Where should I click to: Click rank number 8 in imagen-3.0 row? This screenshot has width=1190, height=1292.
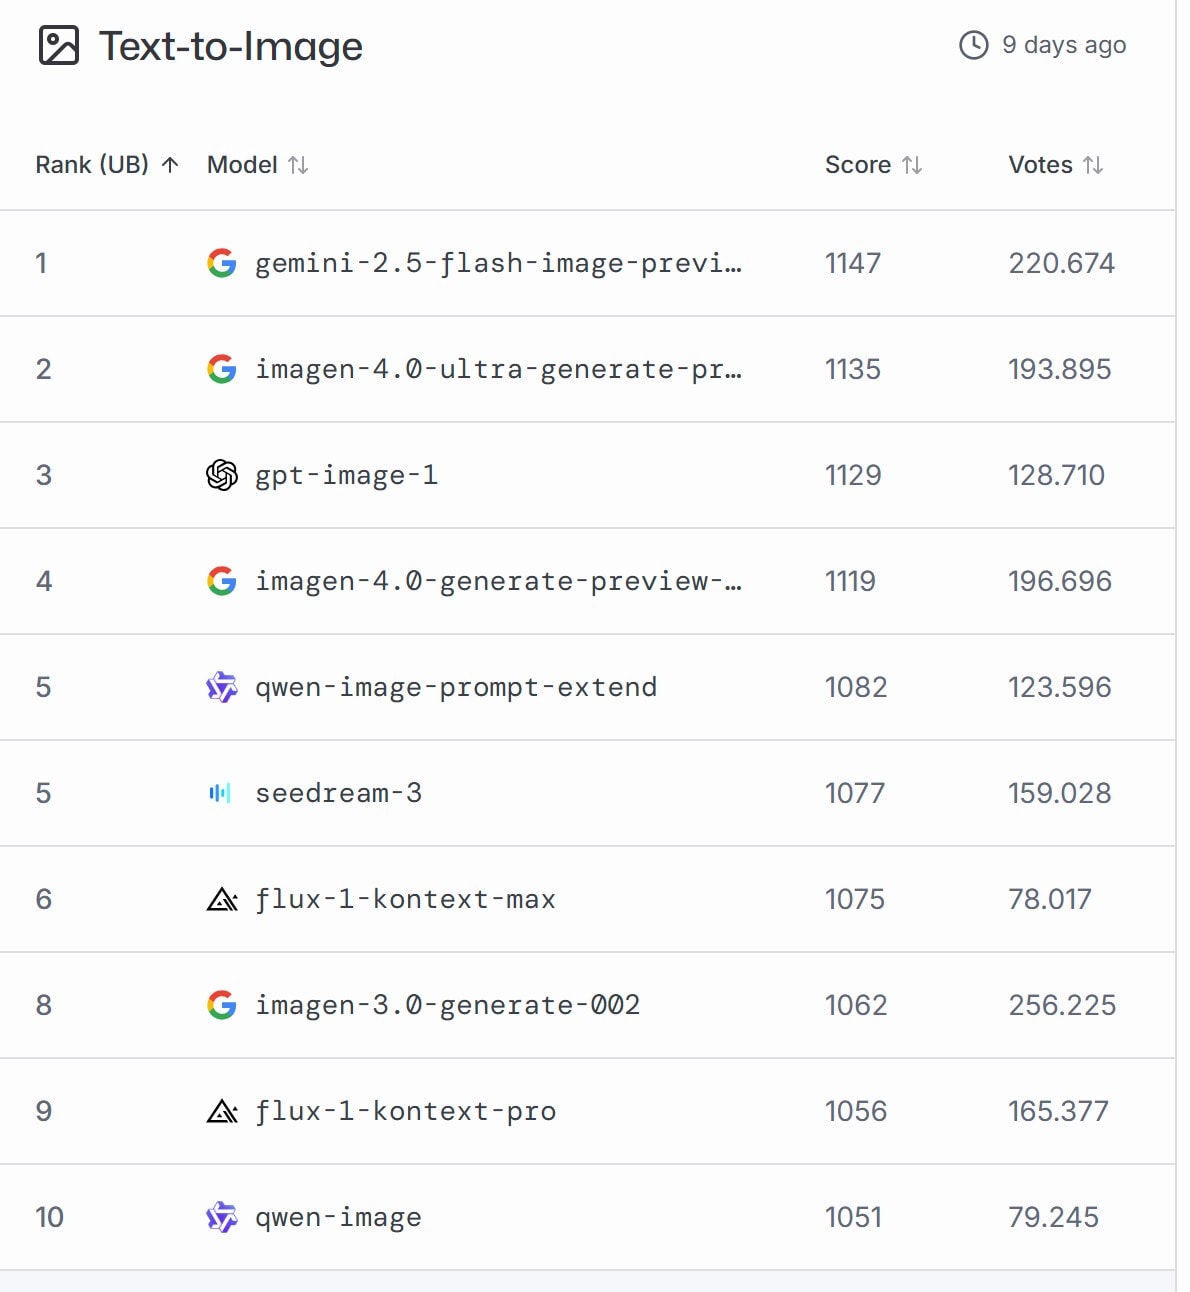pyautogui.click(x=43, y=1005)
